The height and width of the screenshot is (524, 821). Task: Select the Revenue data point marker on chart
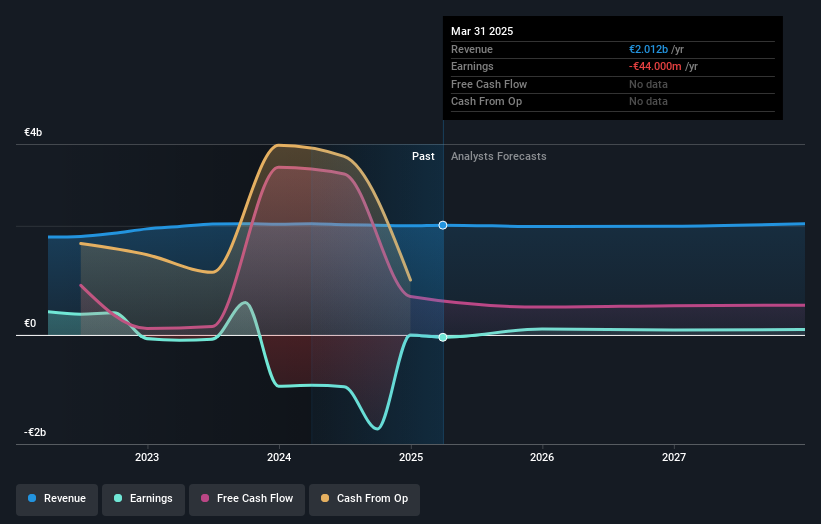click(443, 225)
